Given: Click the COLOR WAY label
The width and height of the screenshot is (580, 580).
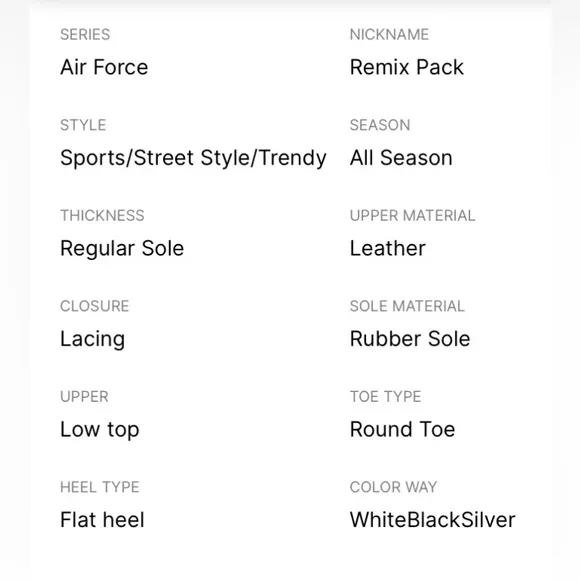Looking at the screenshot, I should (x=393, y=487).
